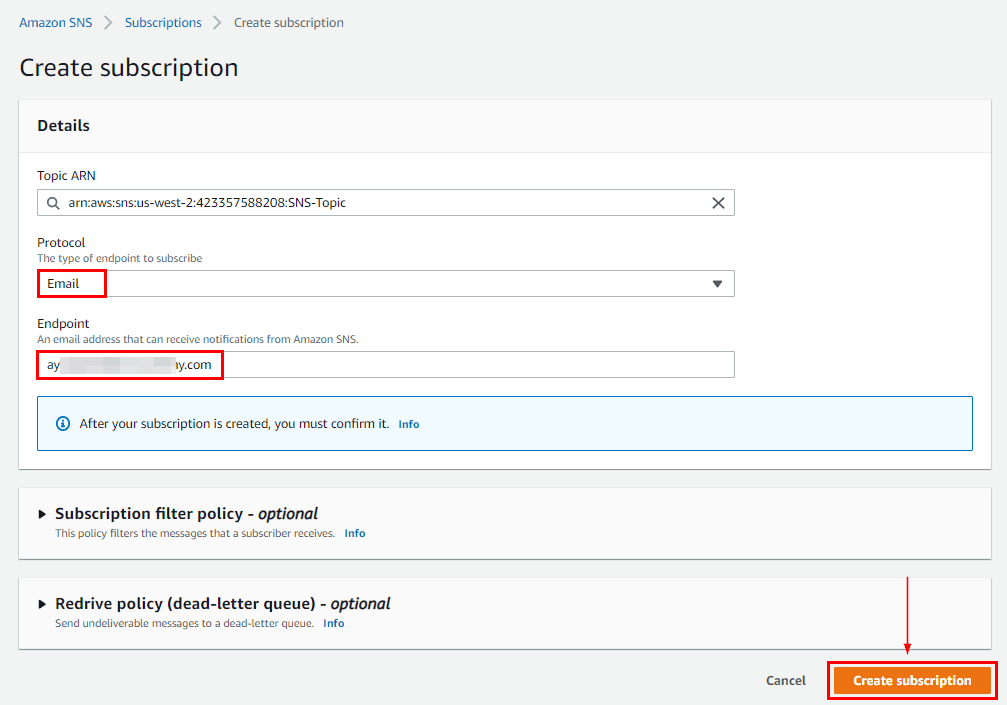Click the dropdown arrow on the Protocol selector
Viewport: 1007px width, 705px height.
click(717, 284)
